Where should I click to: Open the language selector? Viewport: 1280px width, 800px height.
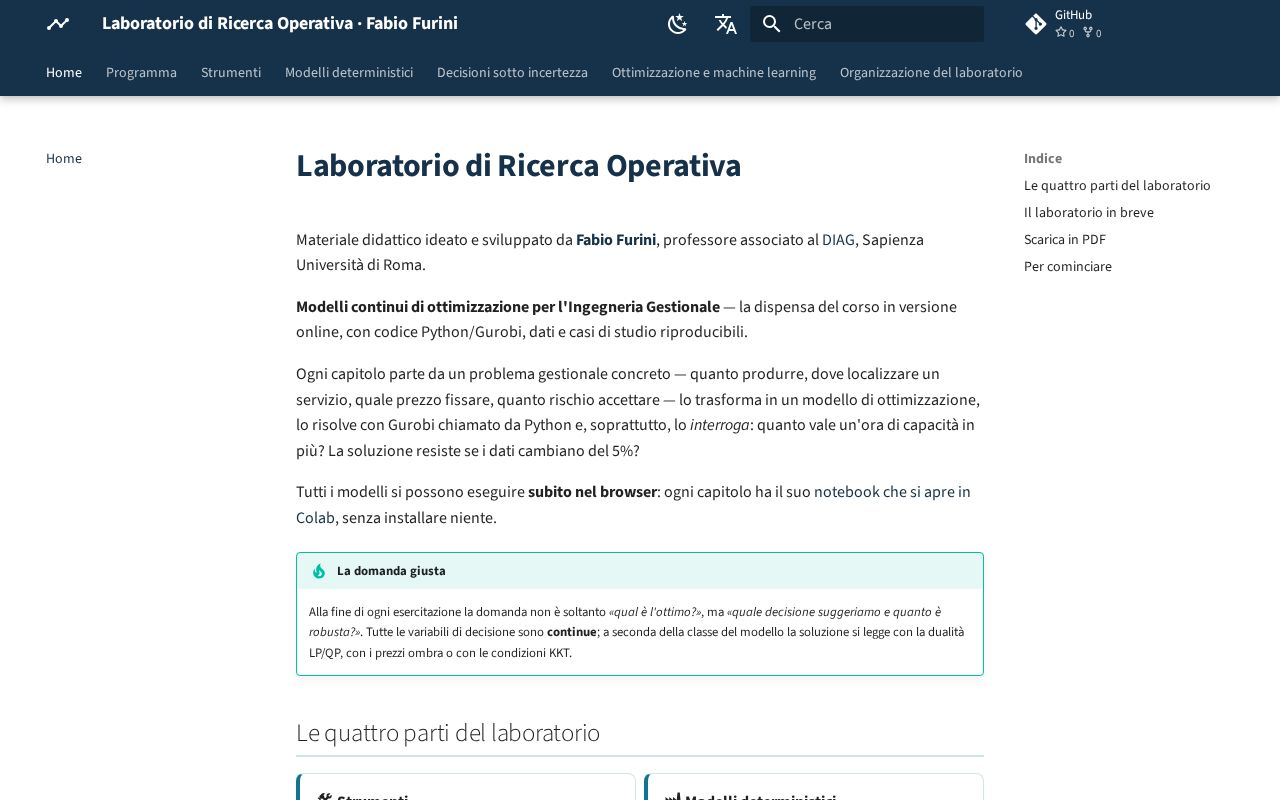click(x=726, y=24)
